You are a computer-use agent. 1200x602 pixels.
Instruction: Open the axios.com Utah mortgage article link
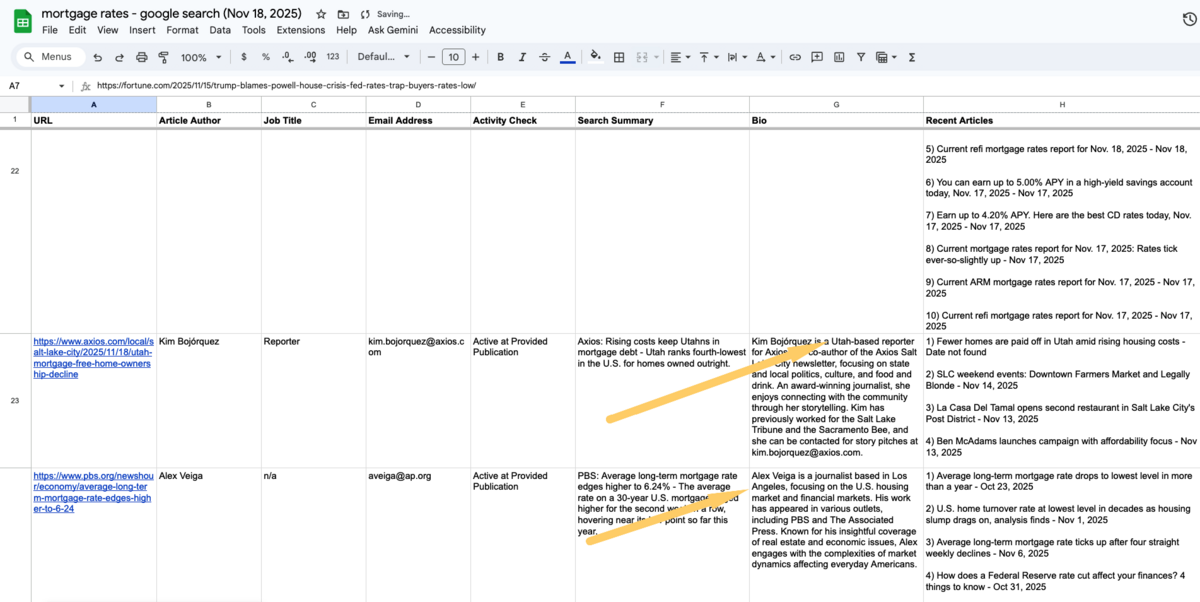click(x=92, y=357)
